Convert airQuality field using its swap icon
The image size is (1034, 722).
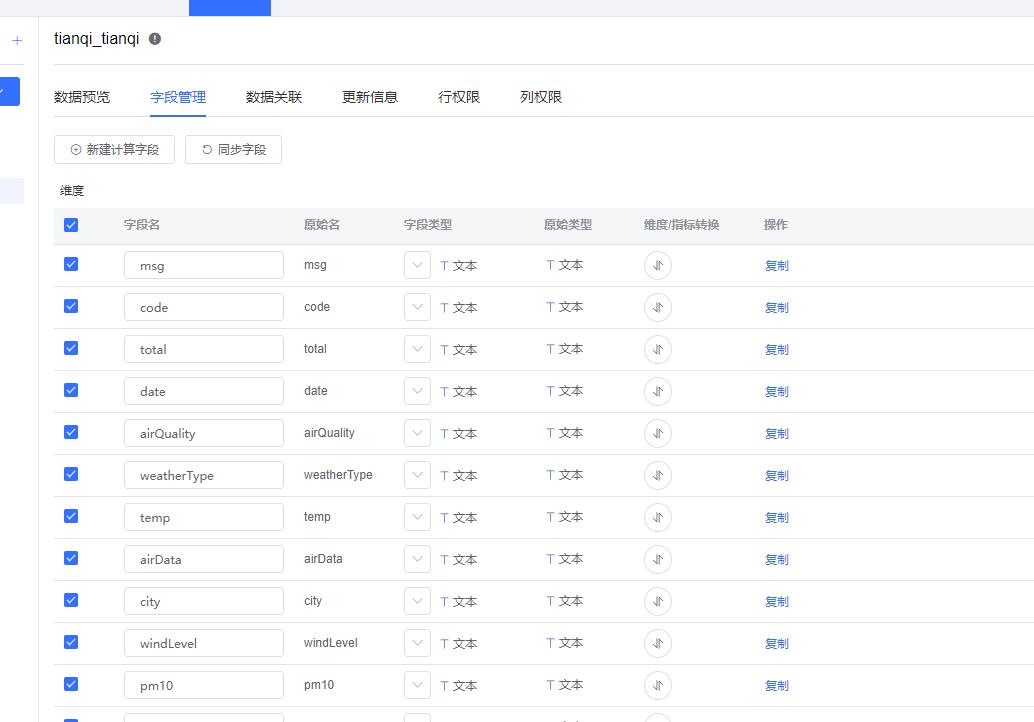click(657, 433)
